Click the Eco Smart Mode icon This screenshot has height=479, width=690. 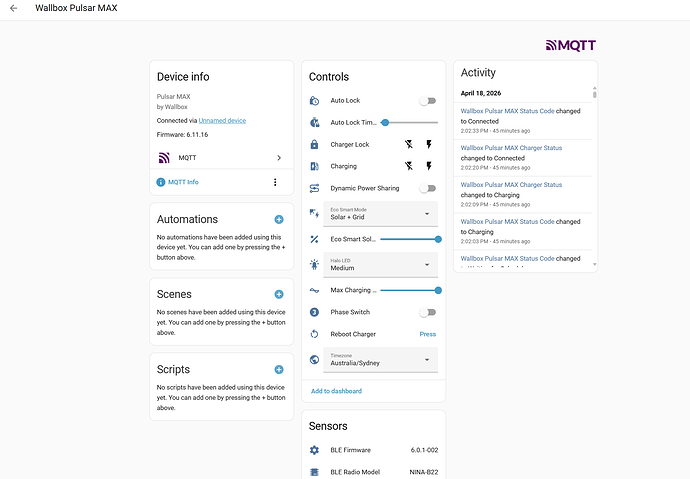(x=314, y=214)
